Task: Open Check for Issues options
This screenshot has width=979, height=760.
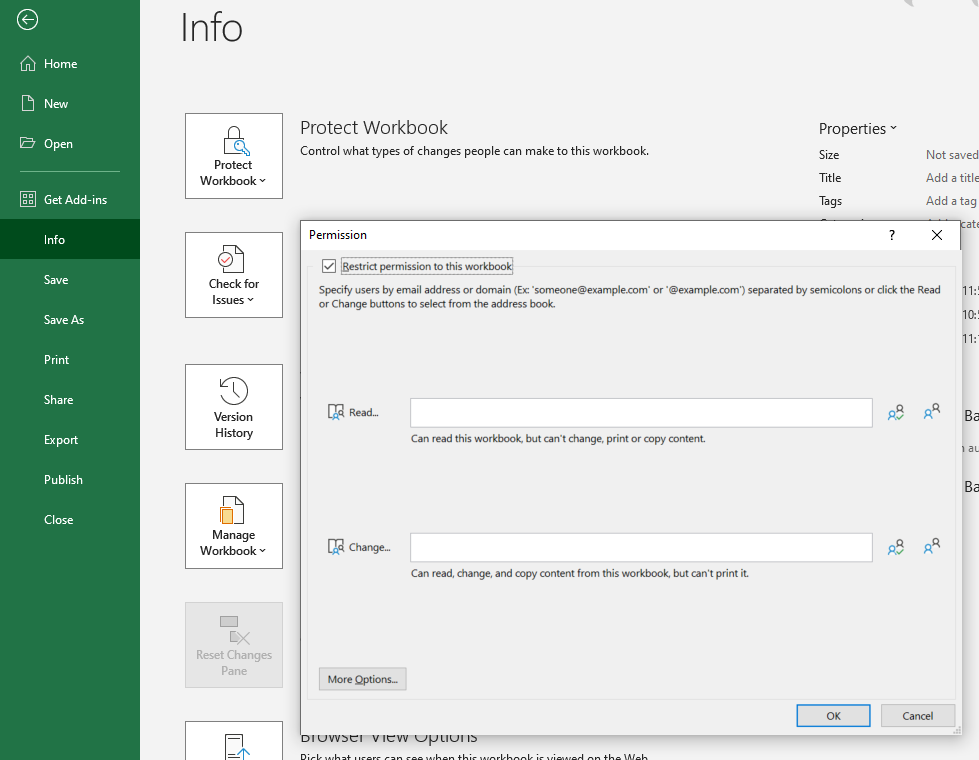Action: click(233, 275)
